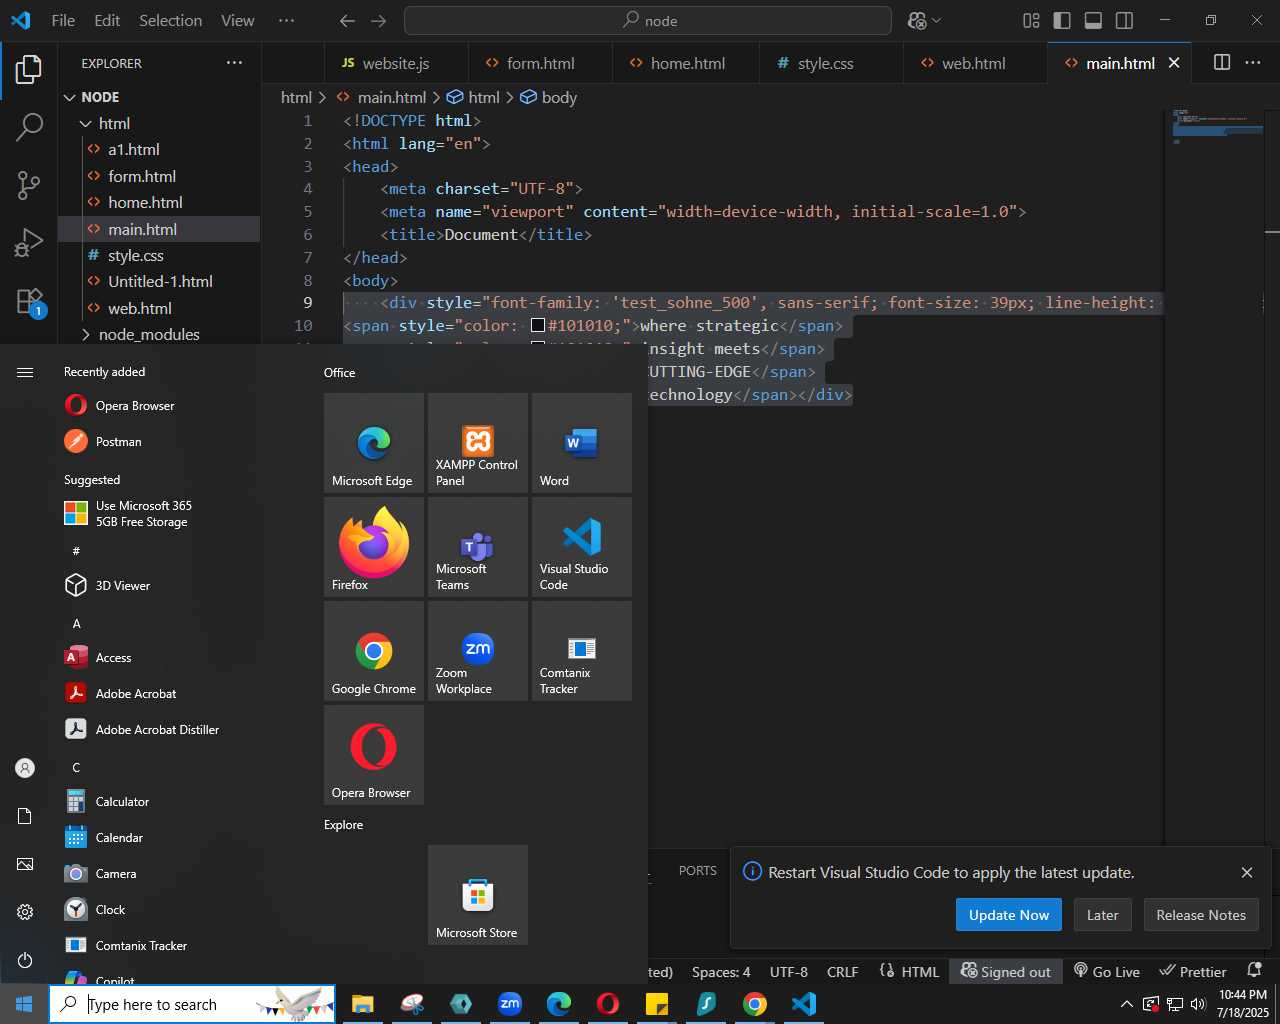Go back with the navigation arrow

[x=347, y=20]
